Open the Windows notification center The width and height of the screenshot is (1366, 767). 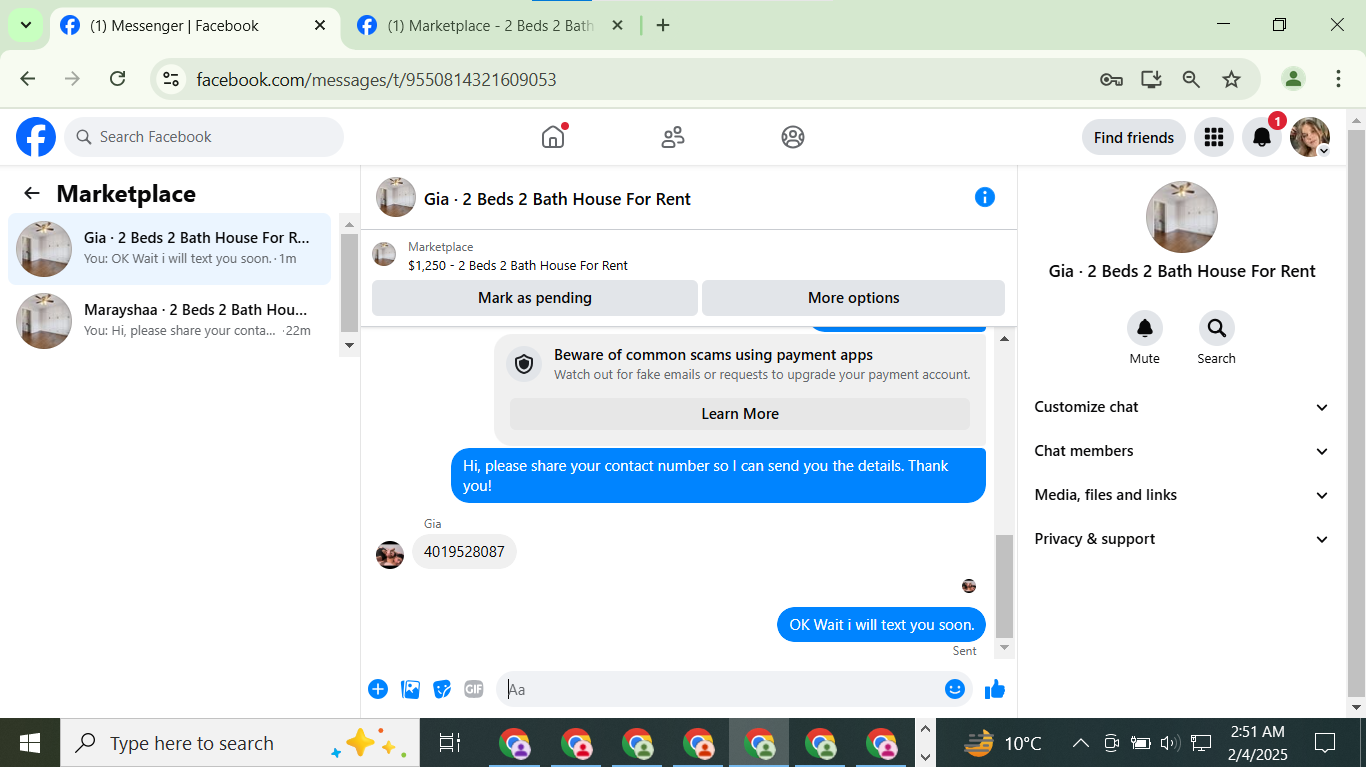(x=1325, y=743)
